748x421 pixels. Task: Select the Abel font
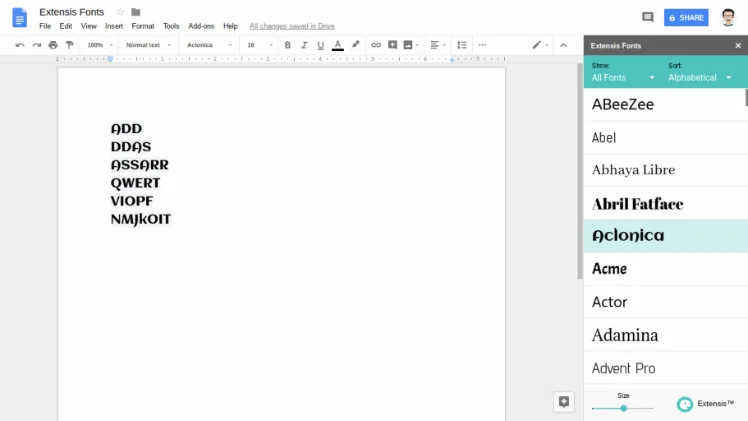click(x=665, y=138)
